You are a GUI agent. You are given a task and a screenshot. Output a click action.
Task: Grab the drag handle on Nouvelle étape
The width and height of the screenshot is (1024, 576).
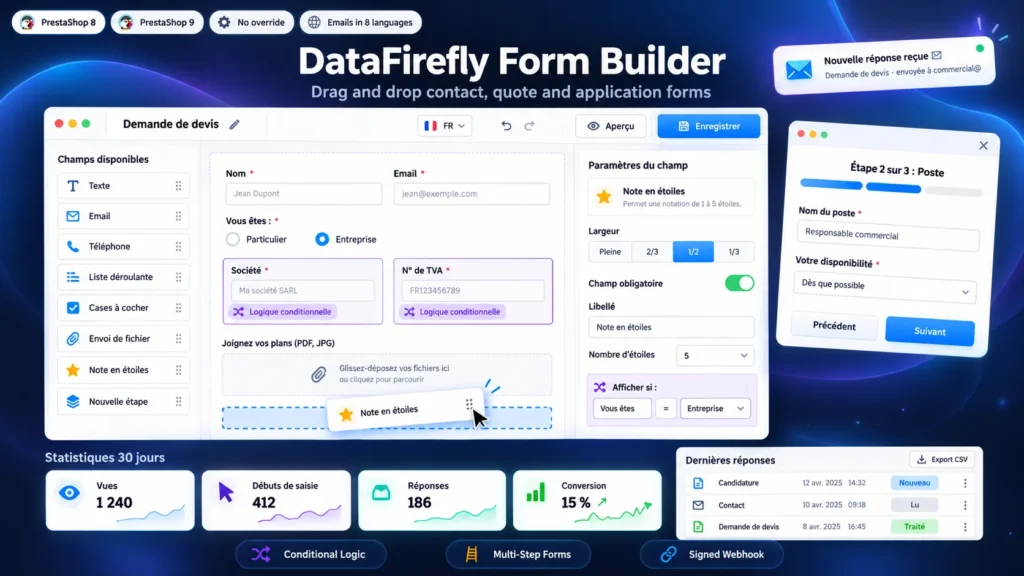pos(178,402)
